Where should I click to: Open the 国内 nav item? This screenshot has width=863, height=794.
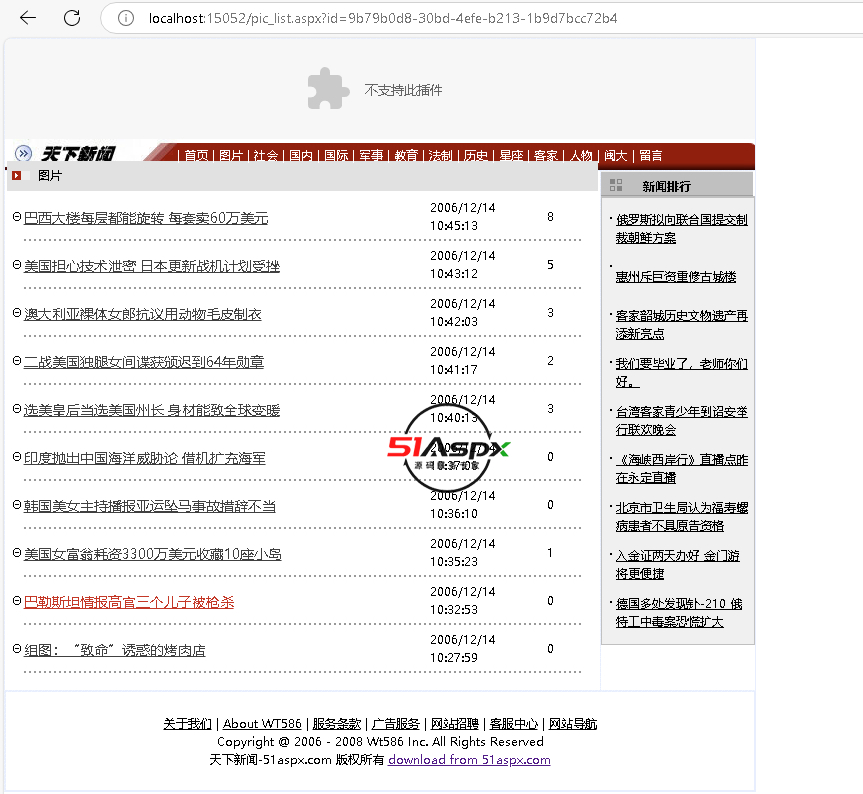pos(301,156)
